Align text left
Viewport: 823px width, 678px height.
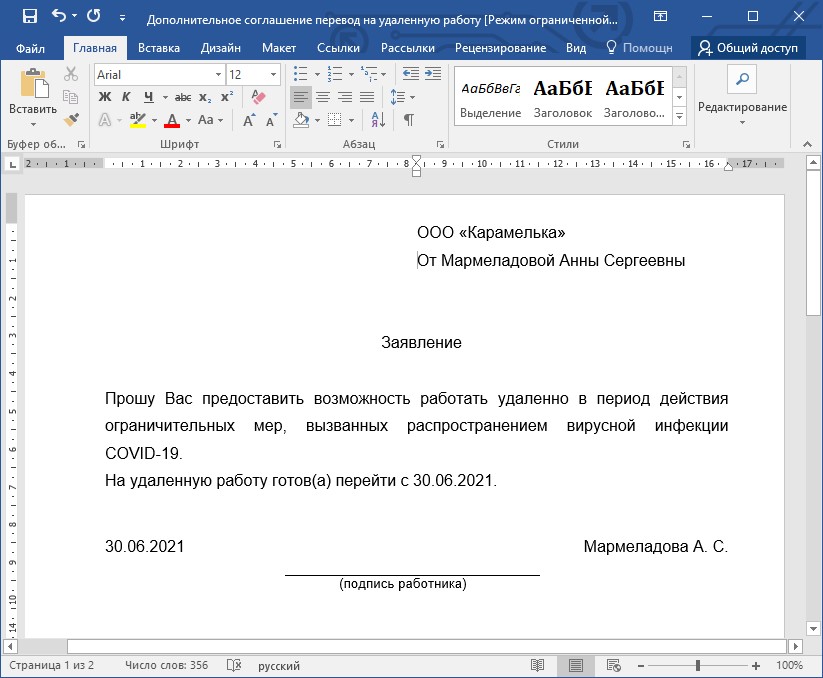pyautogui.click(x=301, y=97)
